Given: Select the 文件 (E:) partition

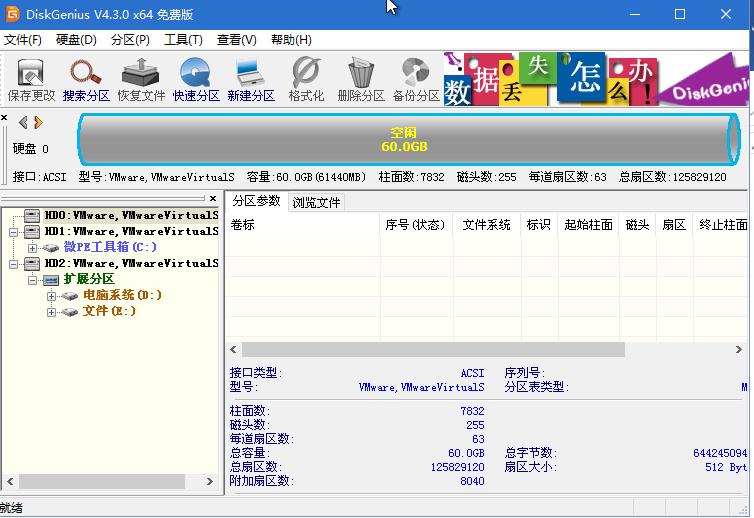Looking at the screenshot, I should tap(109, 311).
